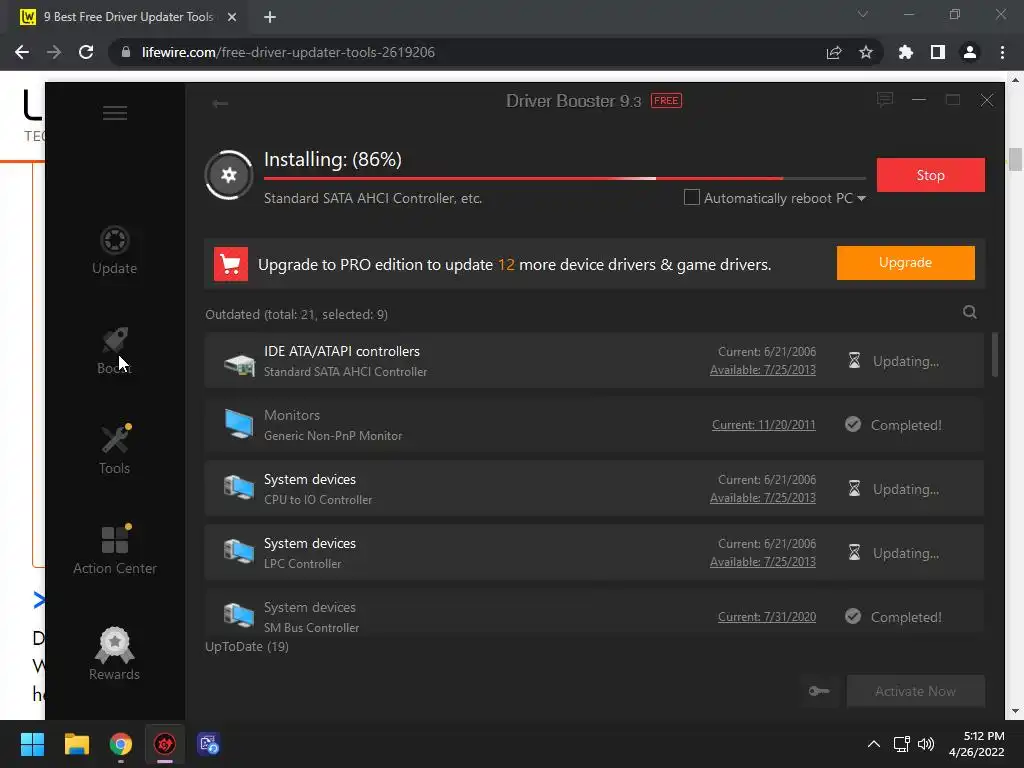Image resolution: width=1024 pixels, height=768 pixels.
Task: Open Windows Start menu
Action: pos(32,744)
